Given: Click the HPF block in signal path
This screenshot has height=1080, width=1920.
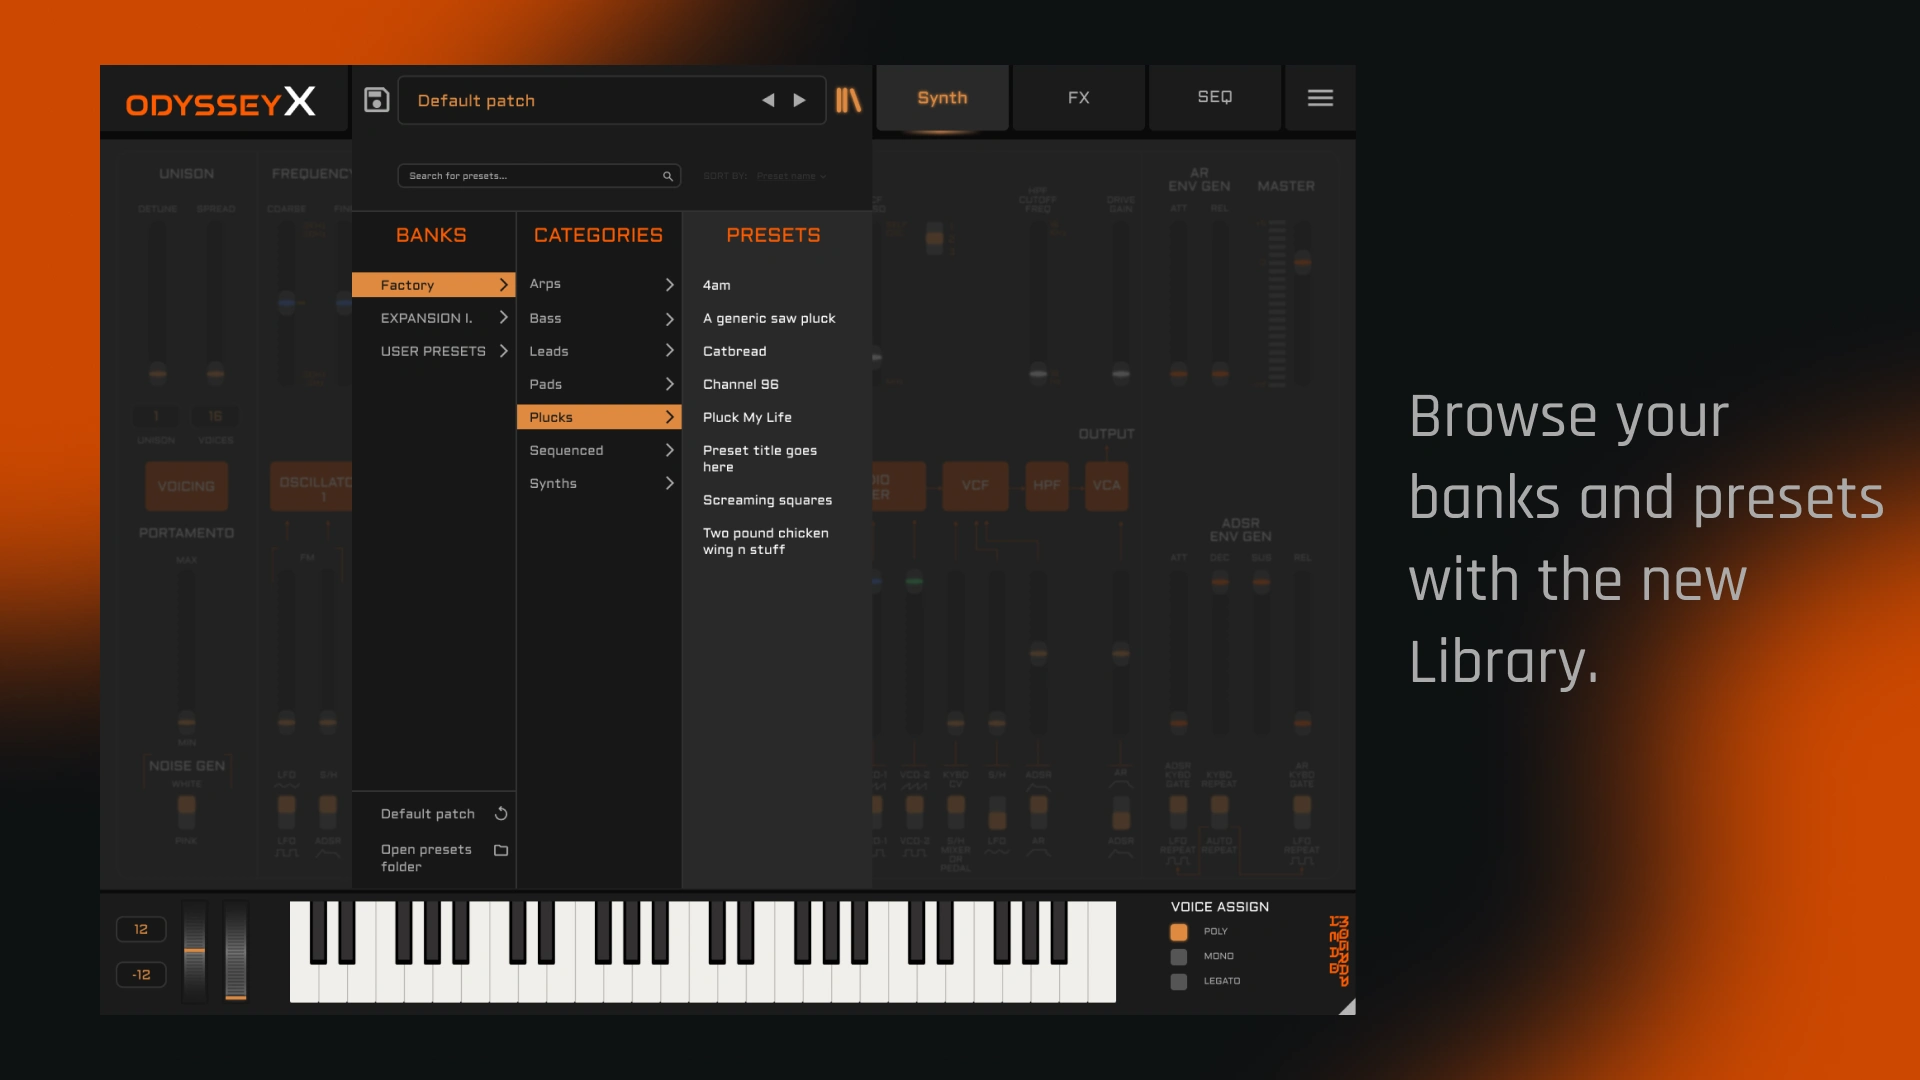Looking at the screenshot, I should coord(1046,486).
